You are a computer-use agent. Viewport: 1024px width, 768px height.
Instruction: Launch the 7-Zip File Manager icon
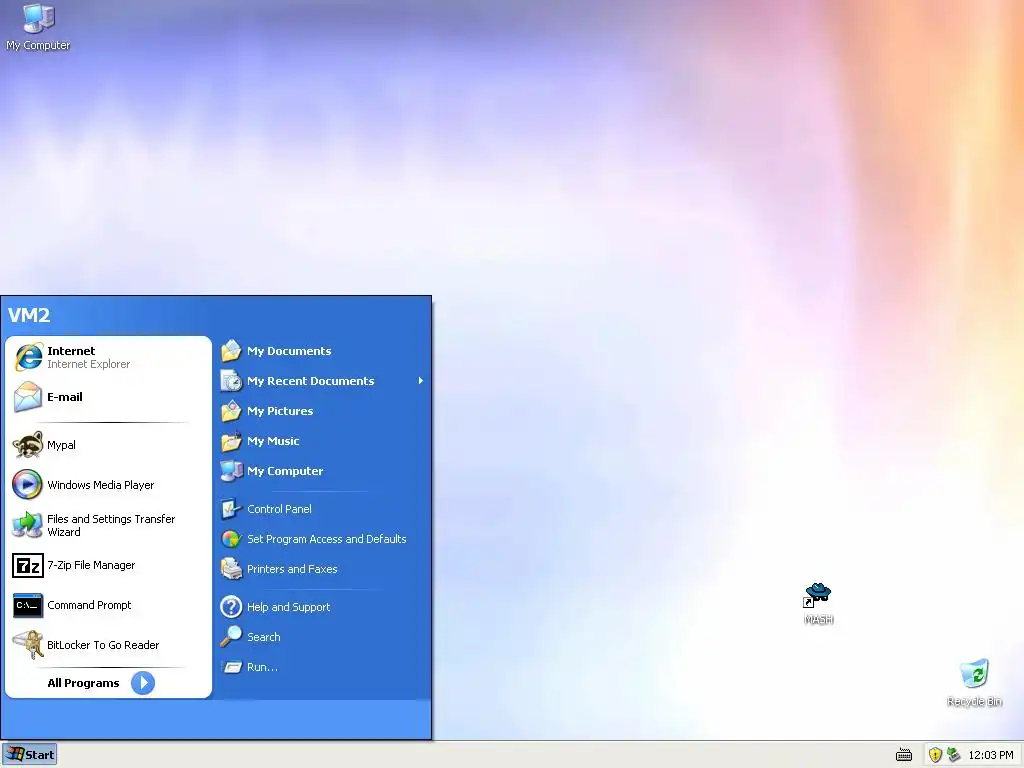point(27,565)
